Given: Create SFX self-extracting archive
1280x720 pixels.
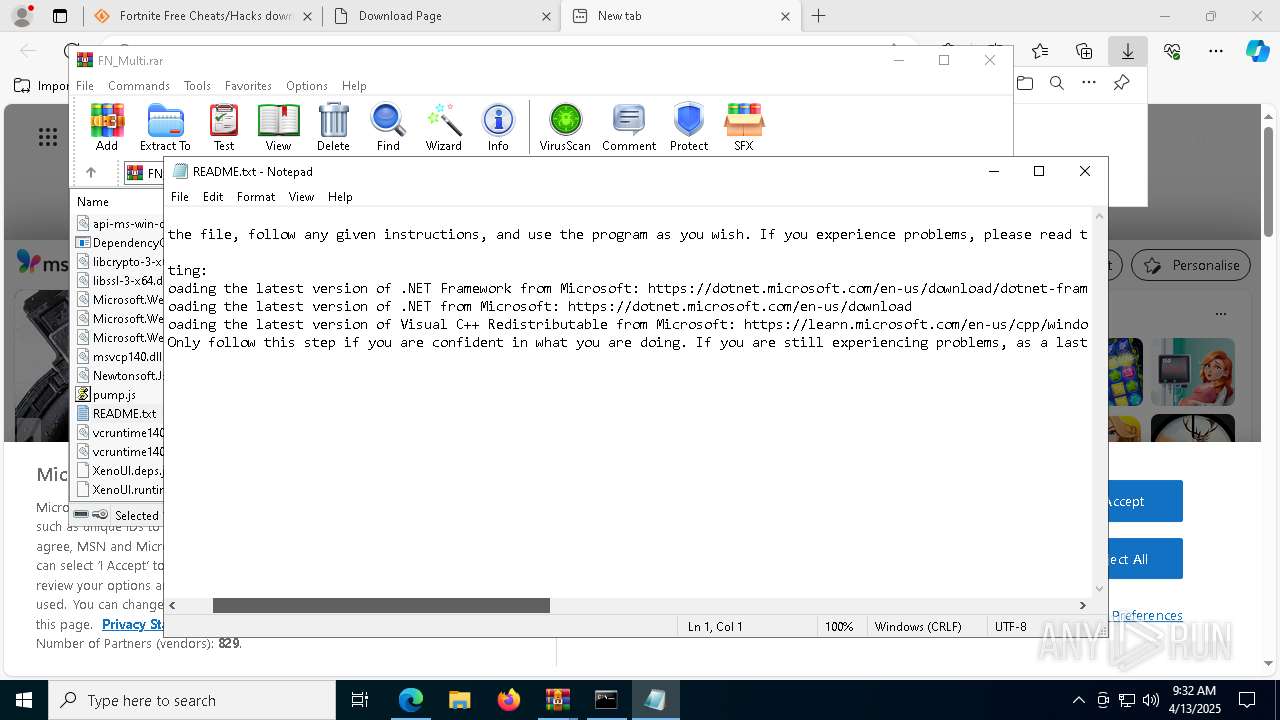Looking at the screenshot, I should [x=743, y=127].
